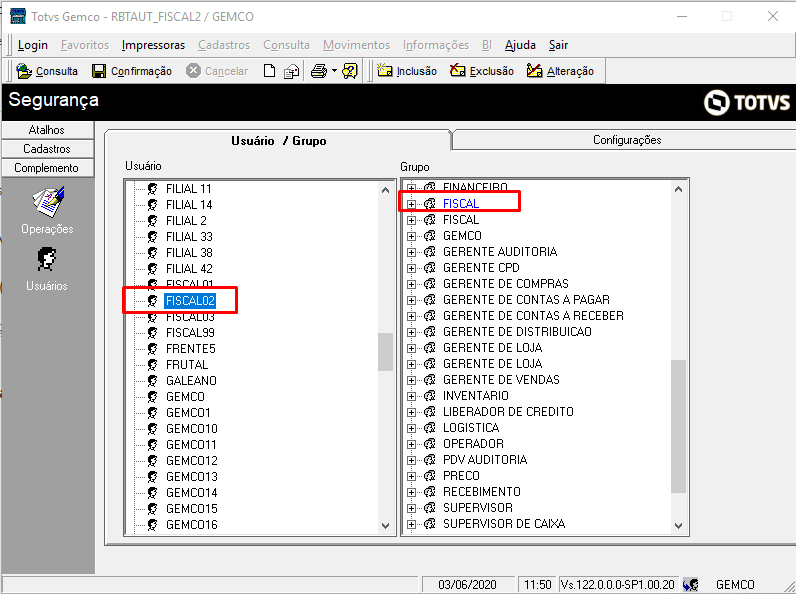Click the group icon beside LIBERADOR DE CREDITO
This screenshot has width=796, height=594.
[x=429, y=412]
